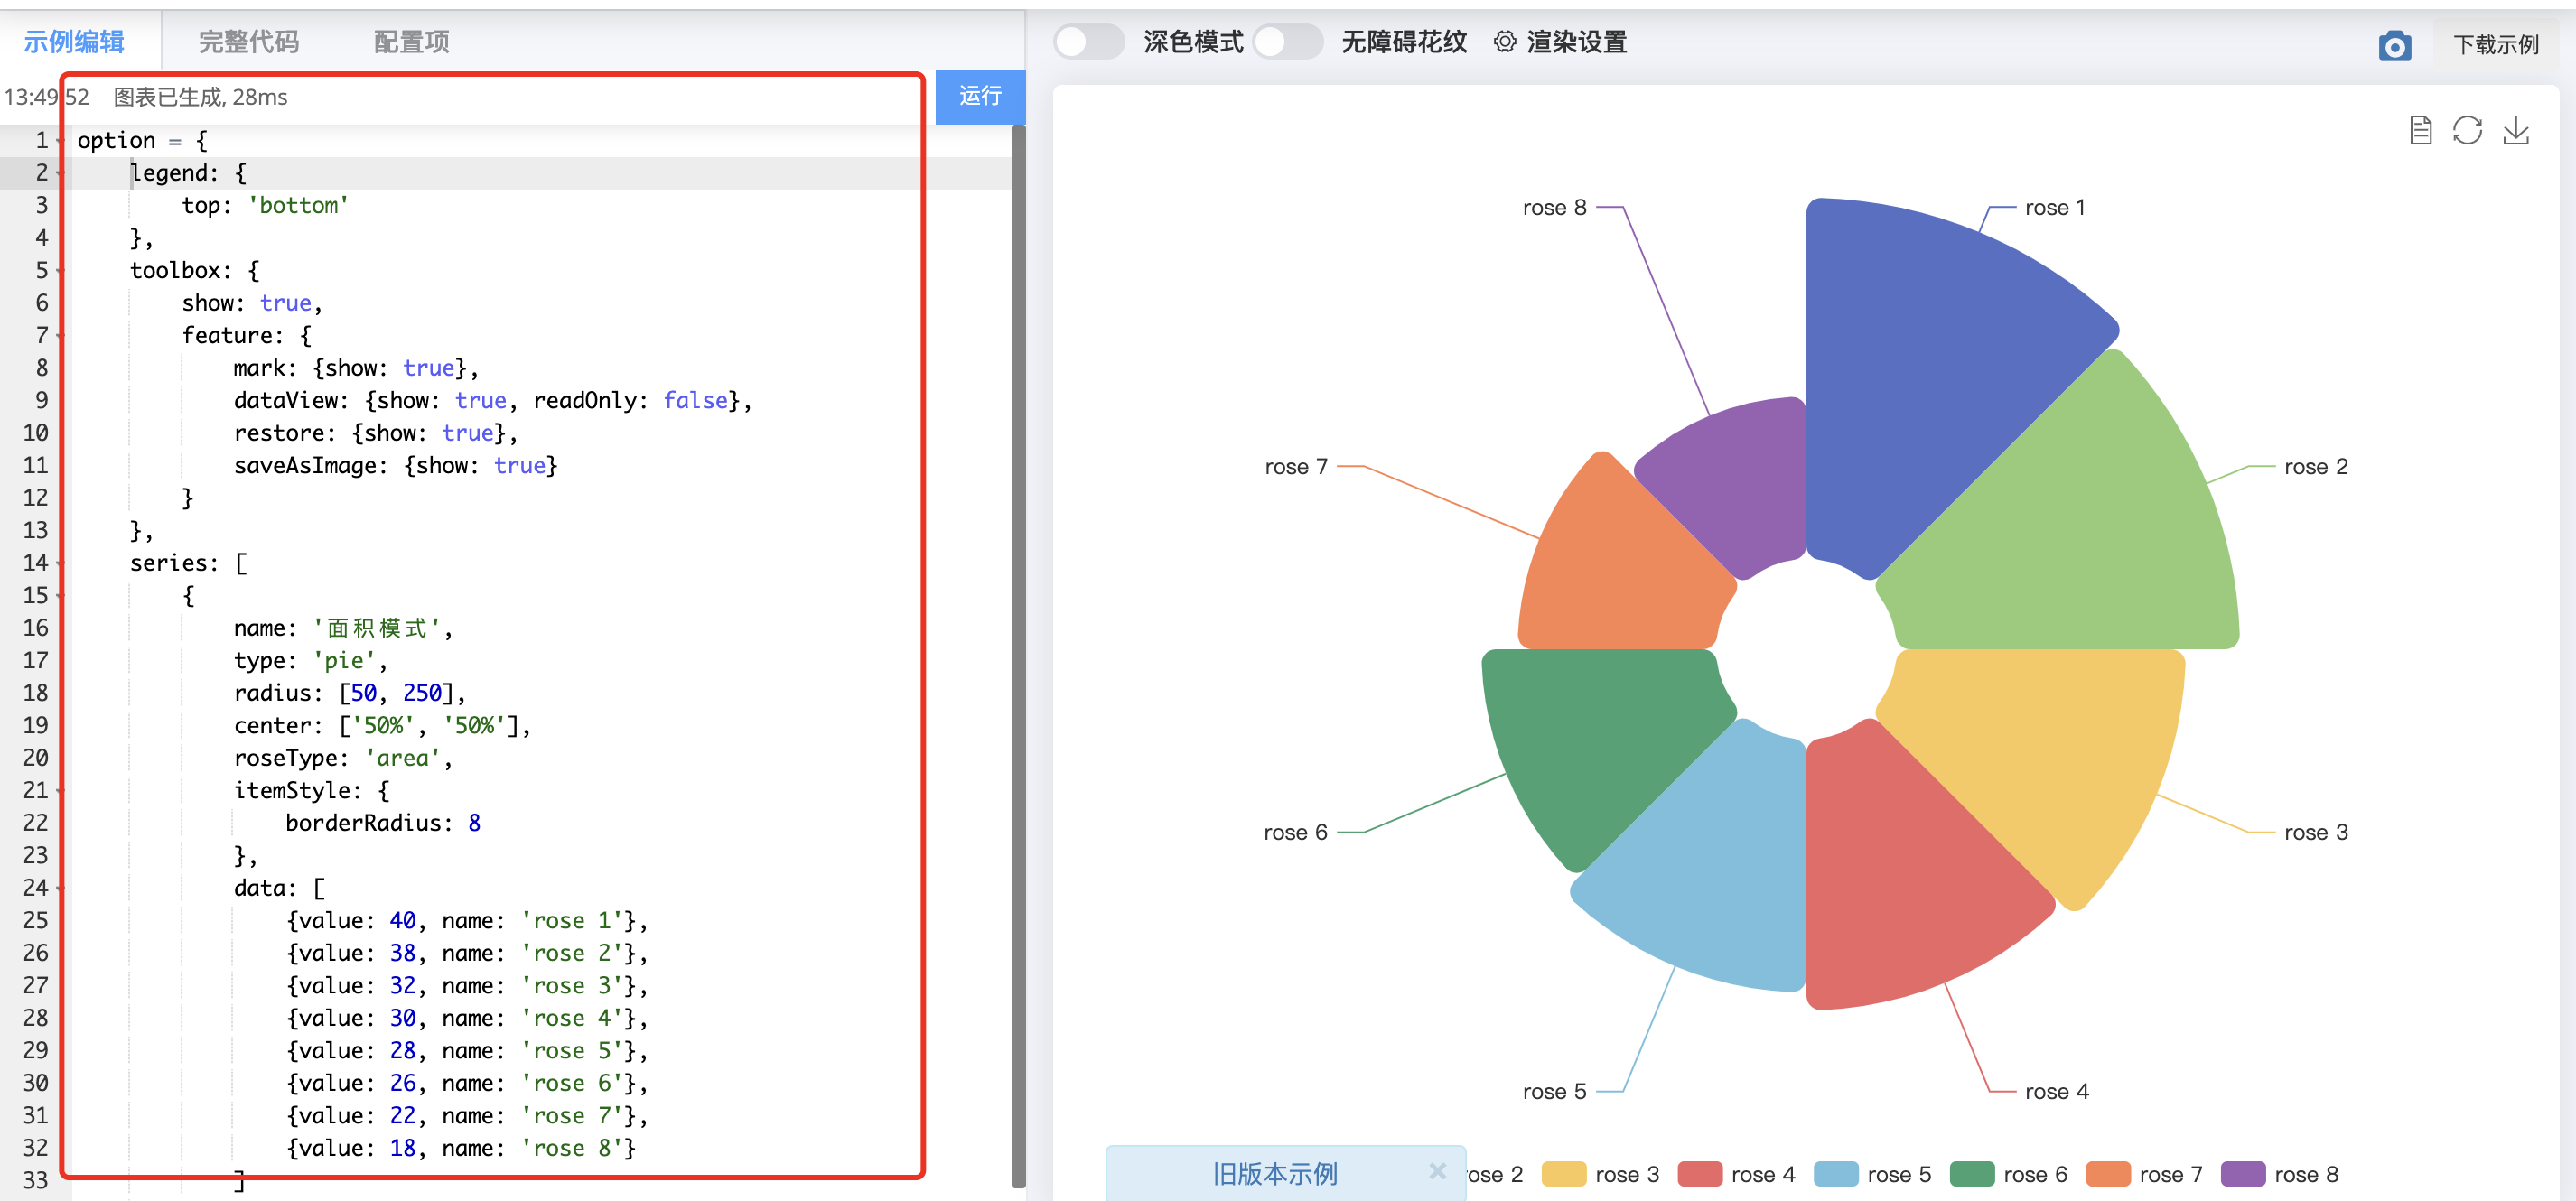Screen dimensions: 2576x1201
Task: Collapse the data array at line 24
Action: click(x=60, y=889)
